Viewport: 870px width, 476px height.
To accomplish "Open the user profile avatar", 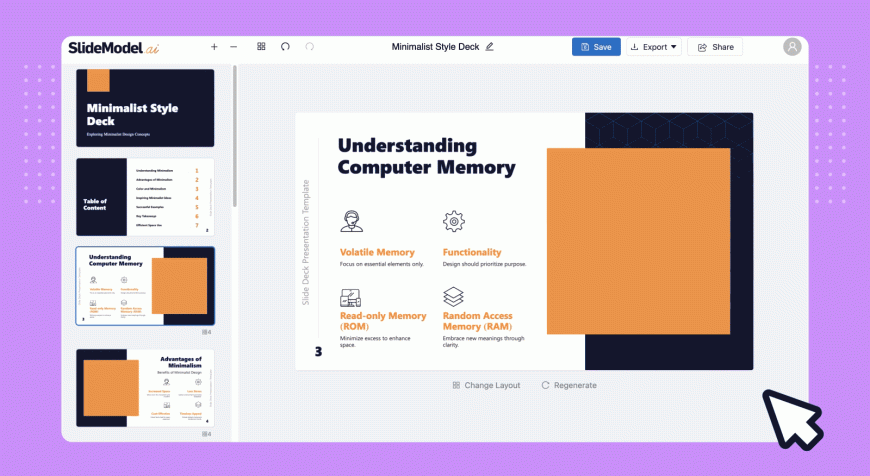I will click(x=792, y=47).
